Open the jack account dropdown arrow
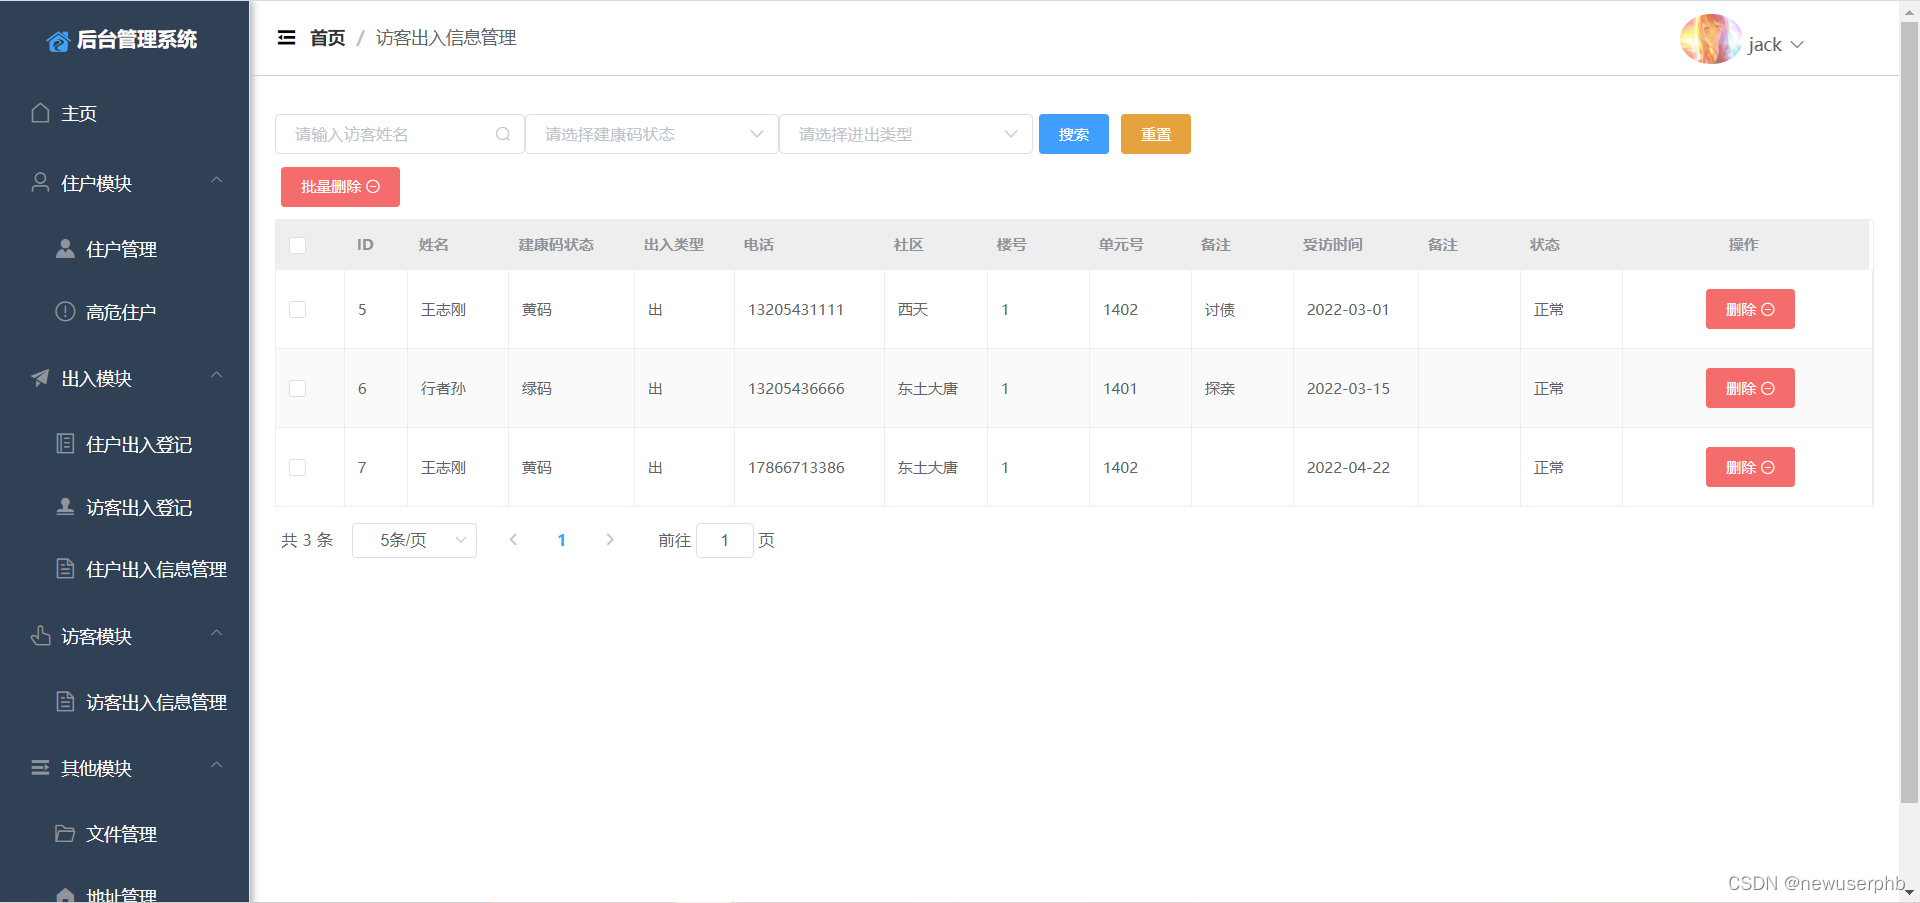This screenshot has width=1920, height=903. point(1797,45)
